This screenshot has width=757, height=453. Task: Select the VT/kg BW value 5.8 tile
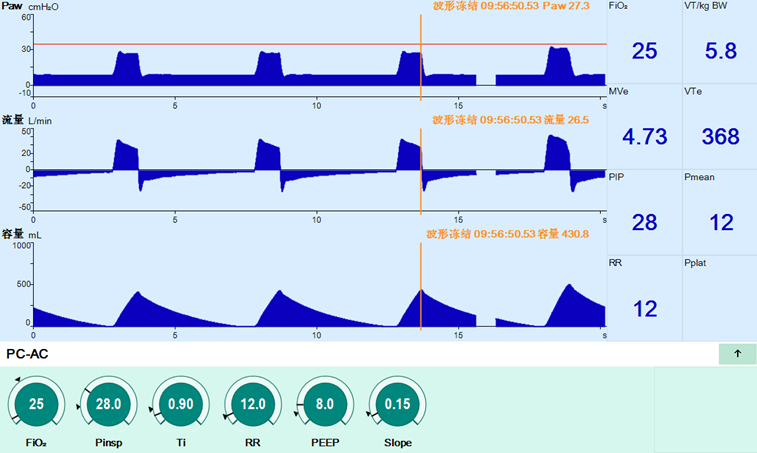[x=720, y=42]
